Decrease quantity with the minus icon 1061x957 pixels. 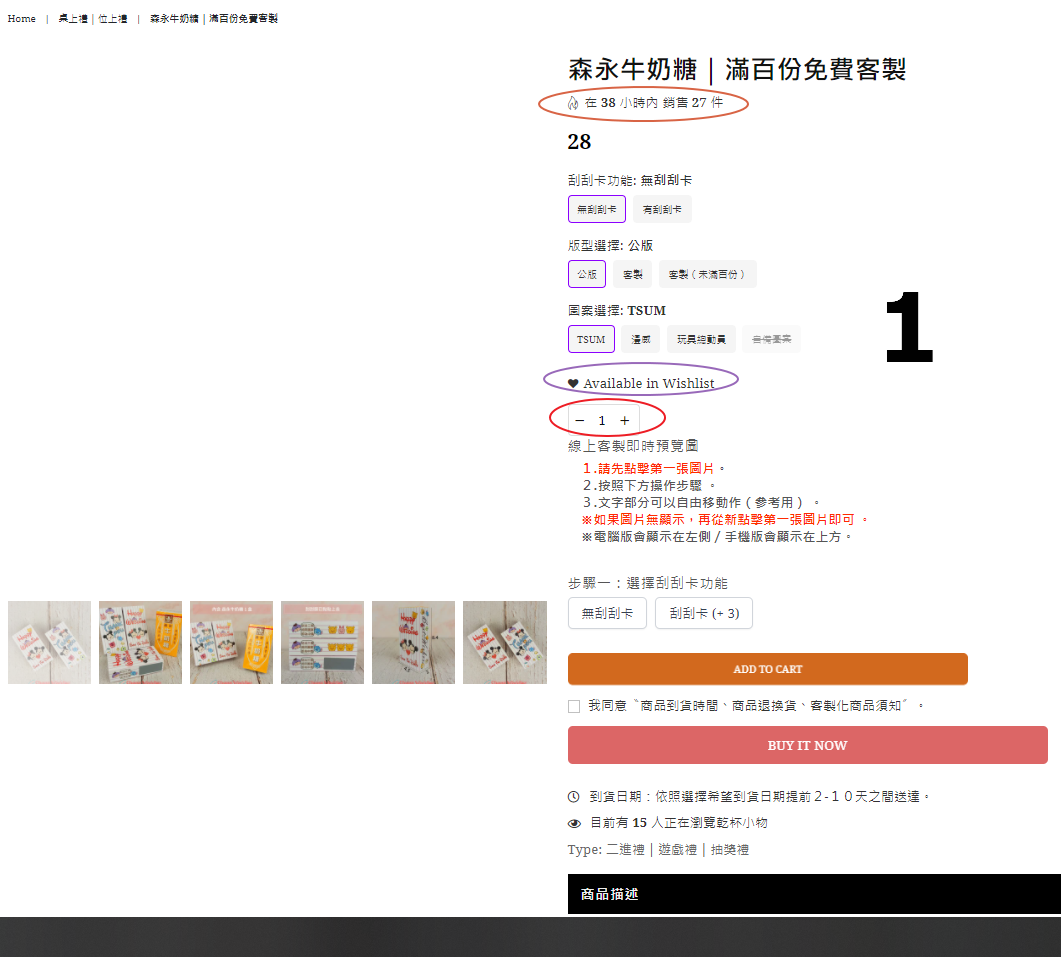point(580,421)
